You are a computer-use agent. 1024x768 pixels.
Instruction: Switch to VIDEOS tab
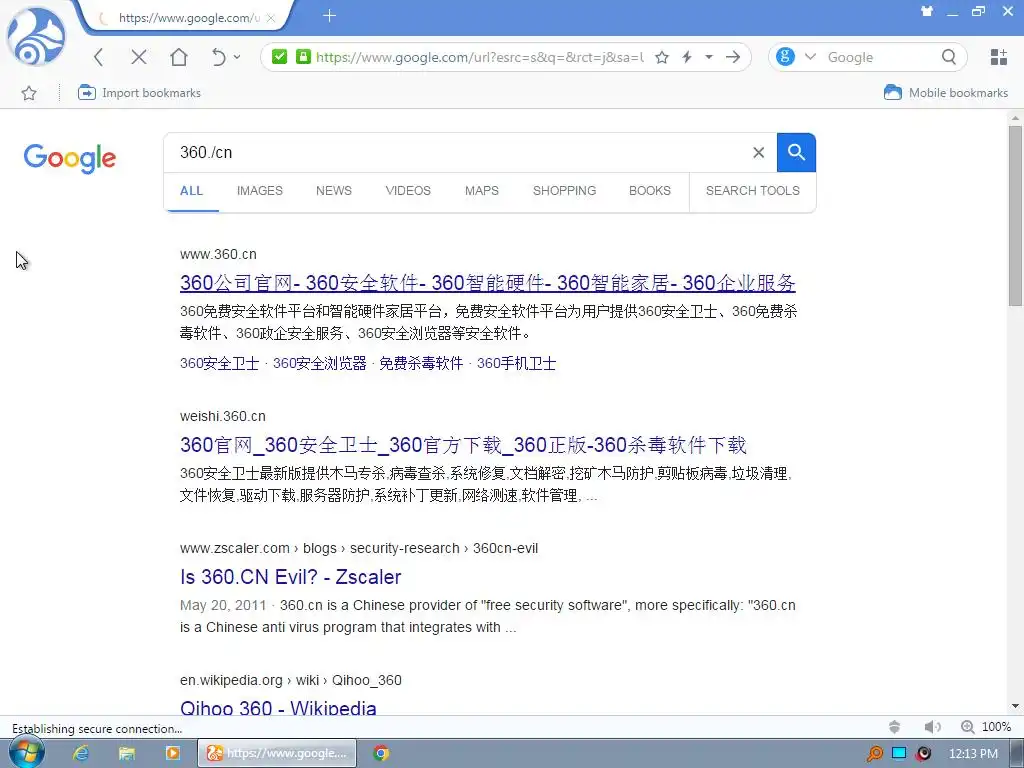[x=408, y=191]
